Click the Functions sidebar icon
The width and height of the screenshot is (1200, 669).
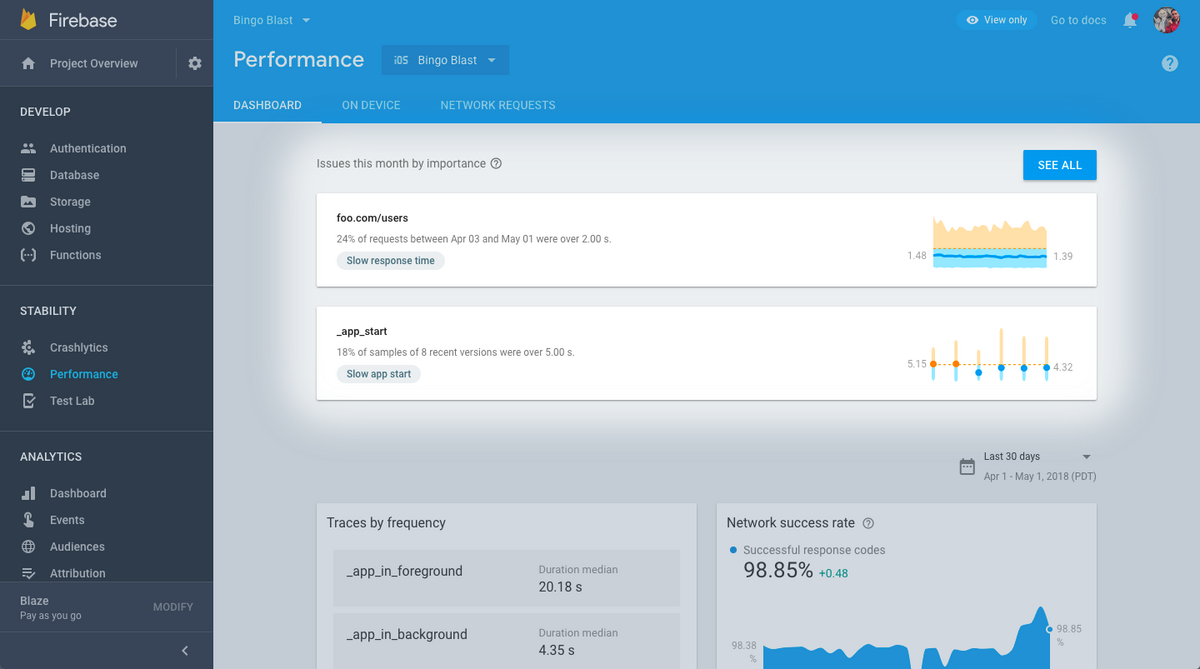pos(29,255)
